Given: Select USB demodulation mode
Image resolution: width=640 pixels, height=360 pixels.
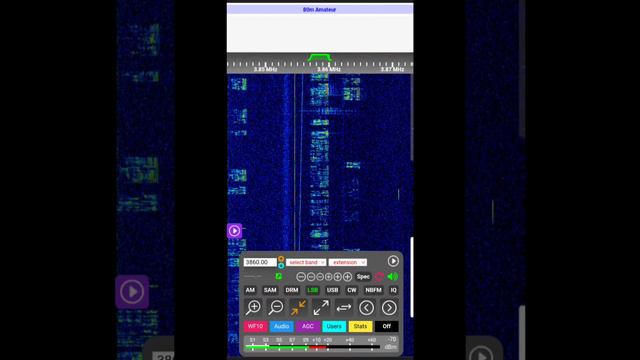Looking at the screenshot, I should tap(332, 290).
